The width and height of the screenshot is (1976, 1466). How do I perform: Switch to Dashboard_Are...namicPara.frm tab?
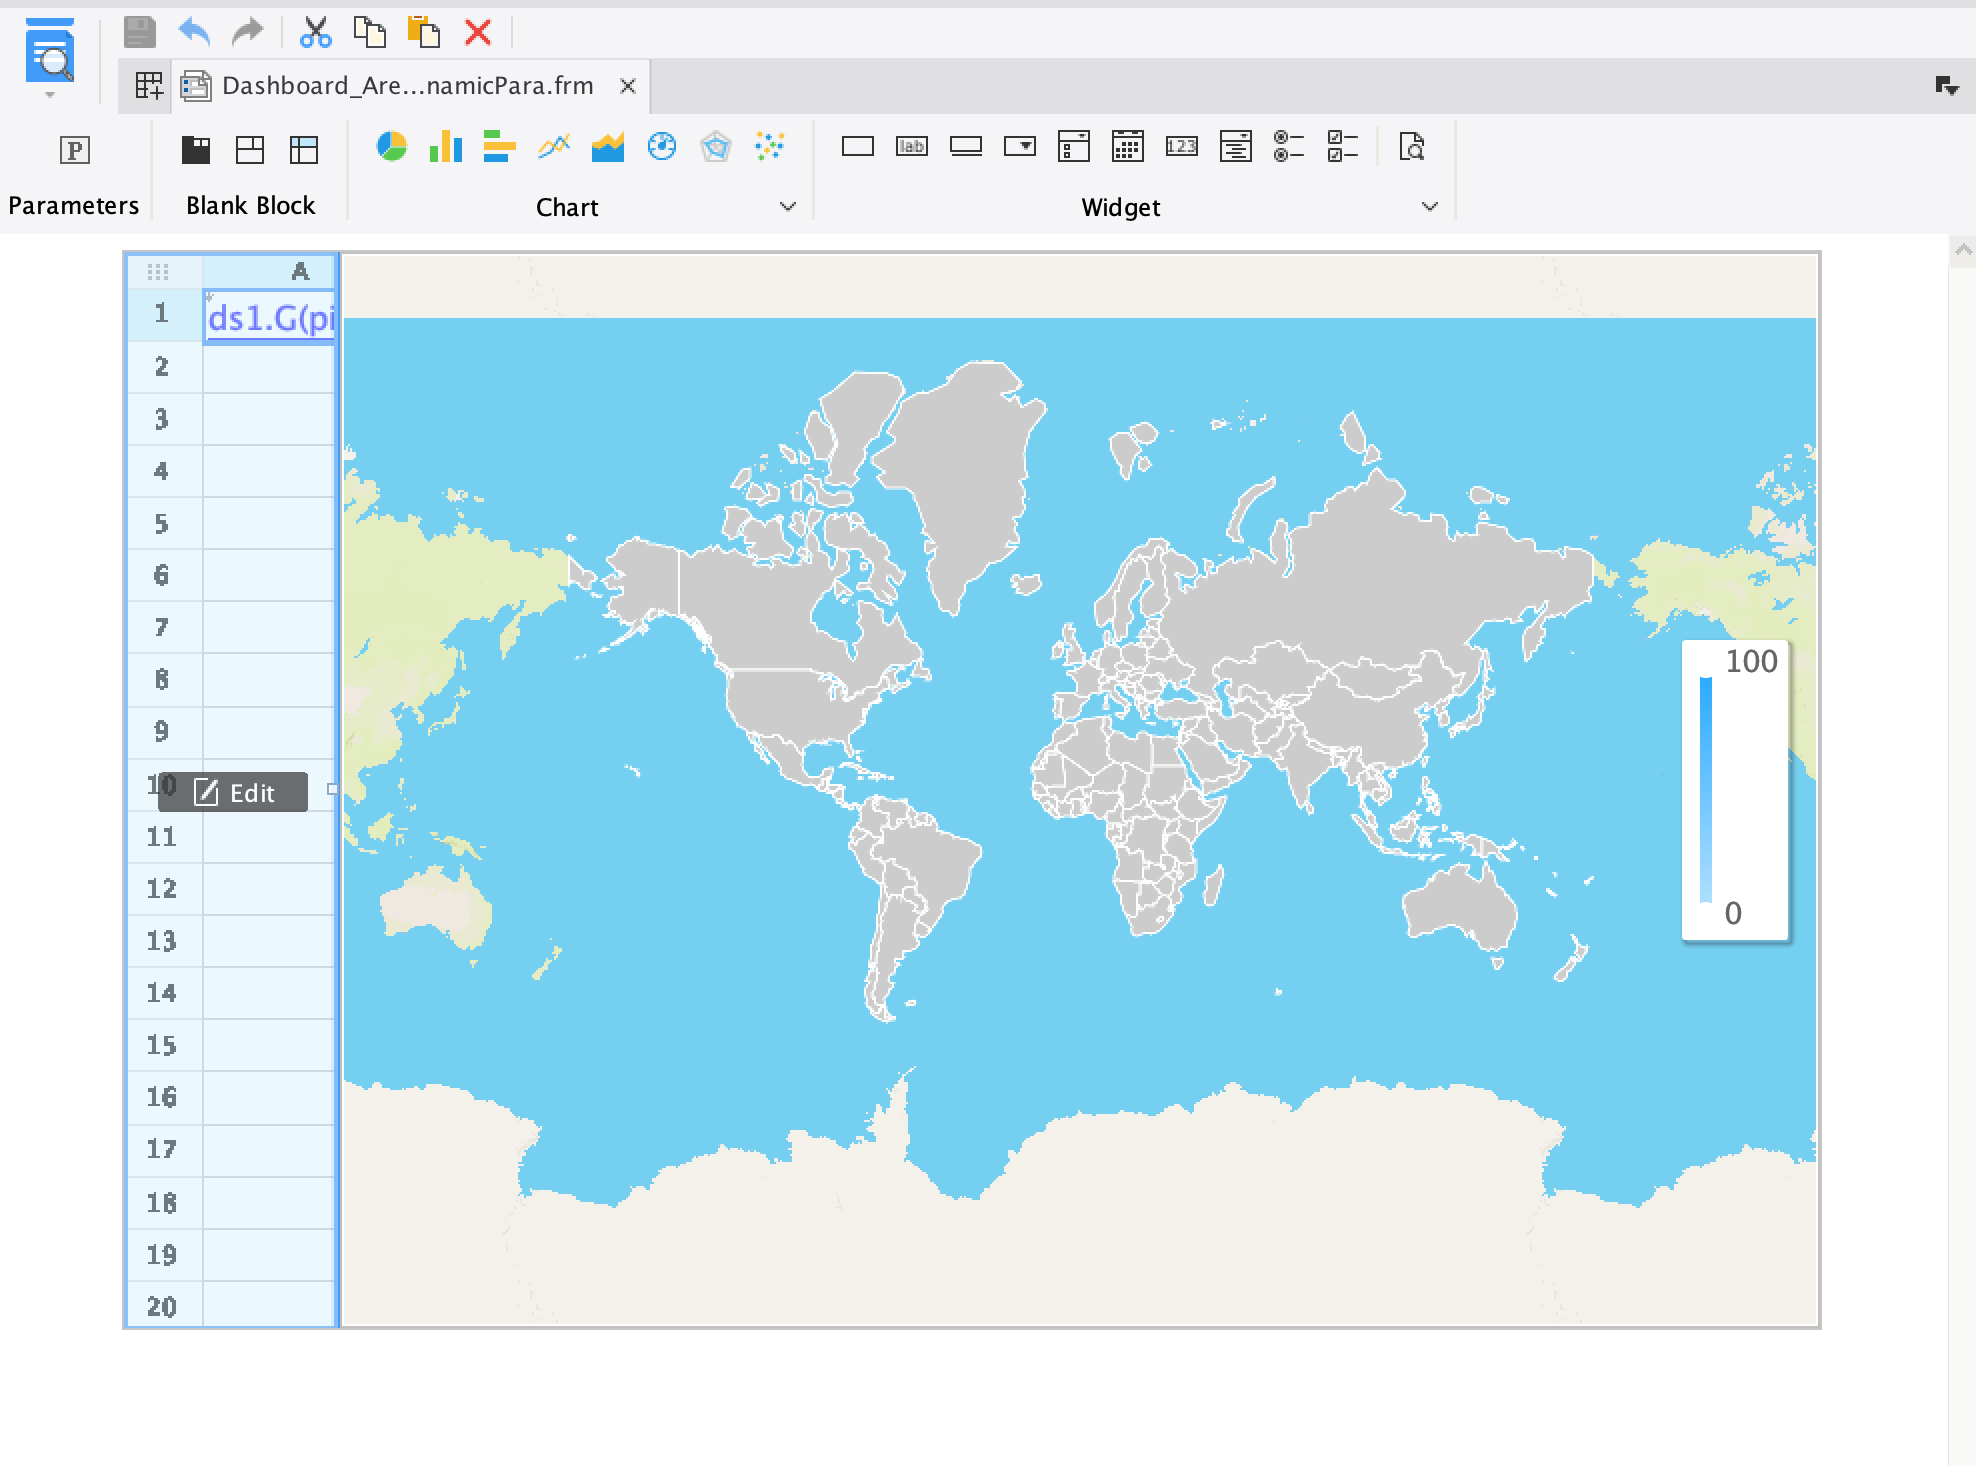[x=408, y=86]
